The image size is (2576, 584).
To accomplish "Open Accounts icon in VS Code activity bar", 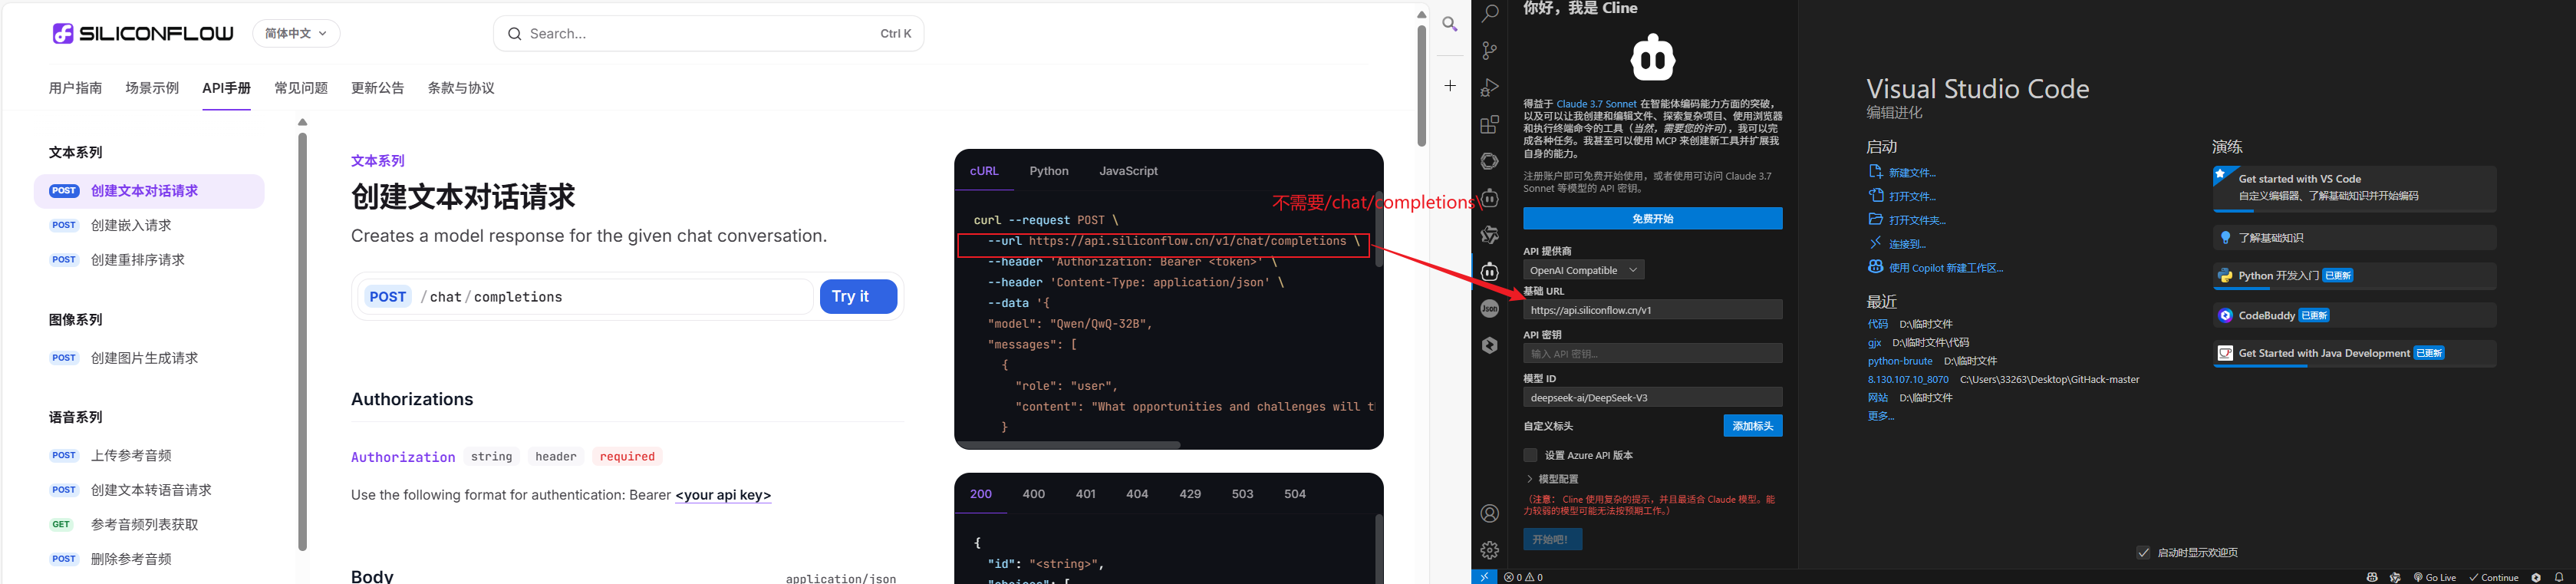I will (x=1490, y=513).
